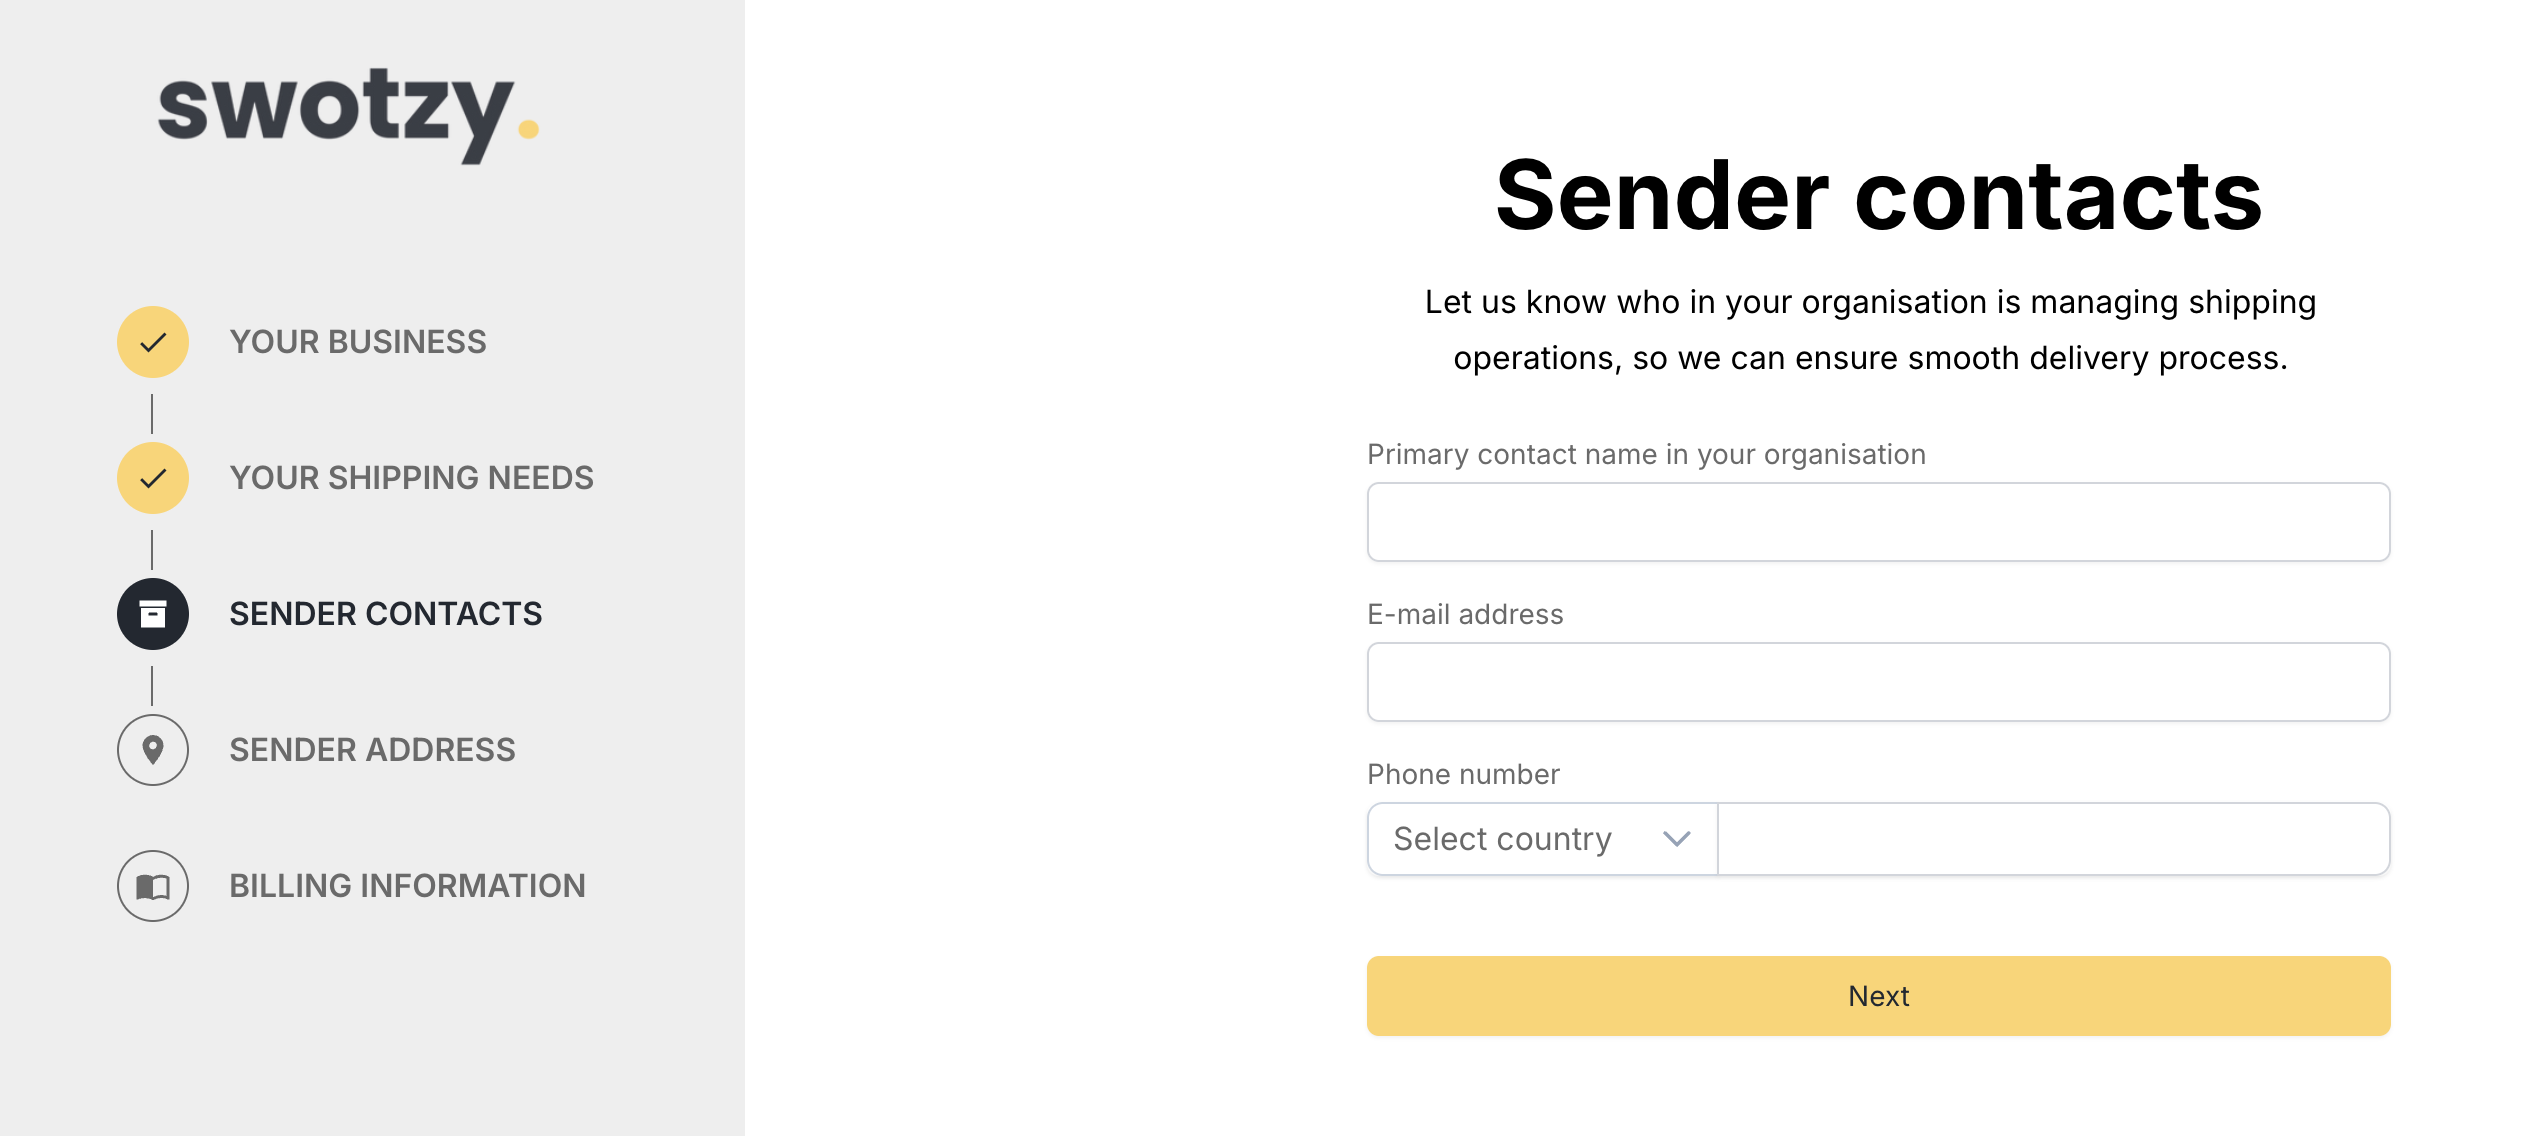Click the Billing Information step label
2523x1136 pixels.
click(x=407, y=886)
